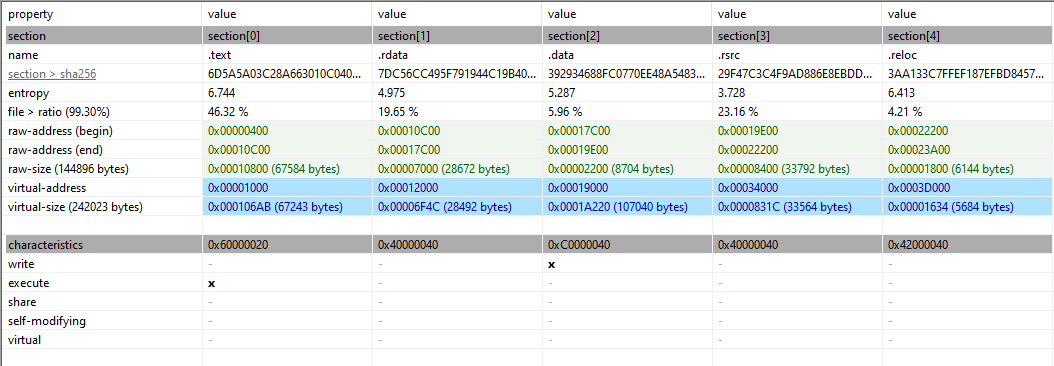Click the write flag x for .data
The image size is (1054, 366).
pyautogui.click(x=551, y=264)
